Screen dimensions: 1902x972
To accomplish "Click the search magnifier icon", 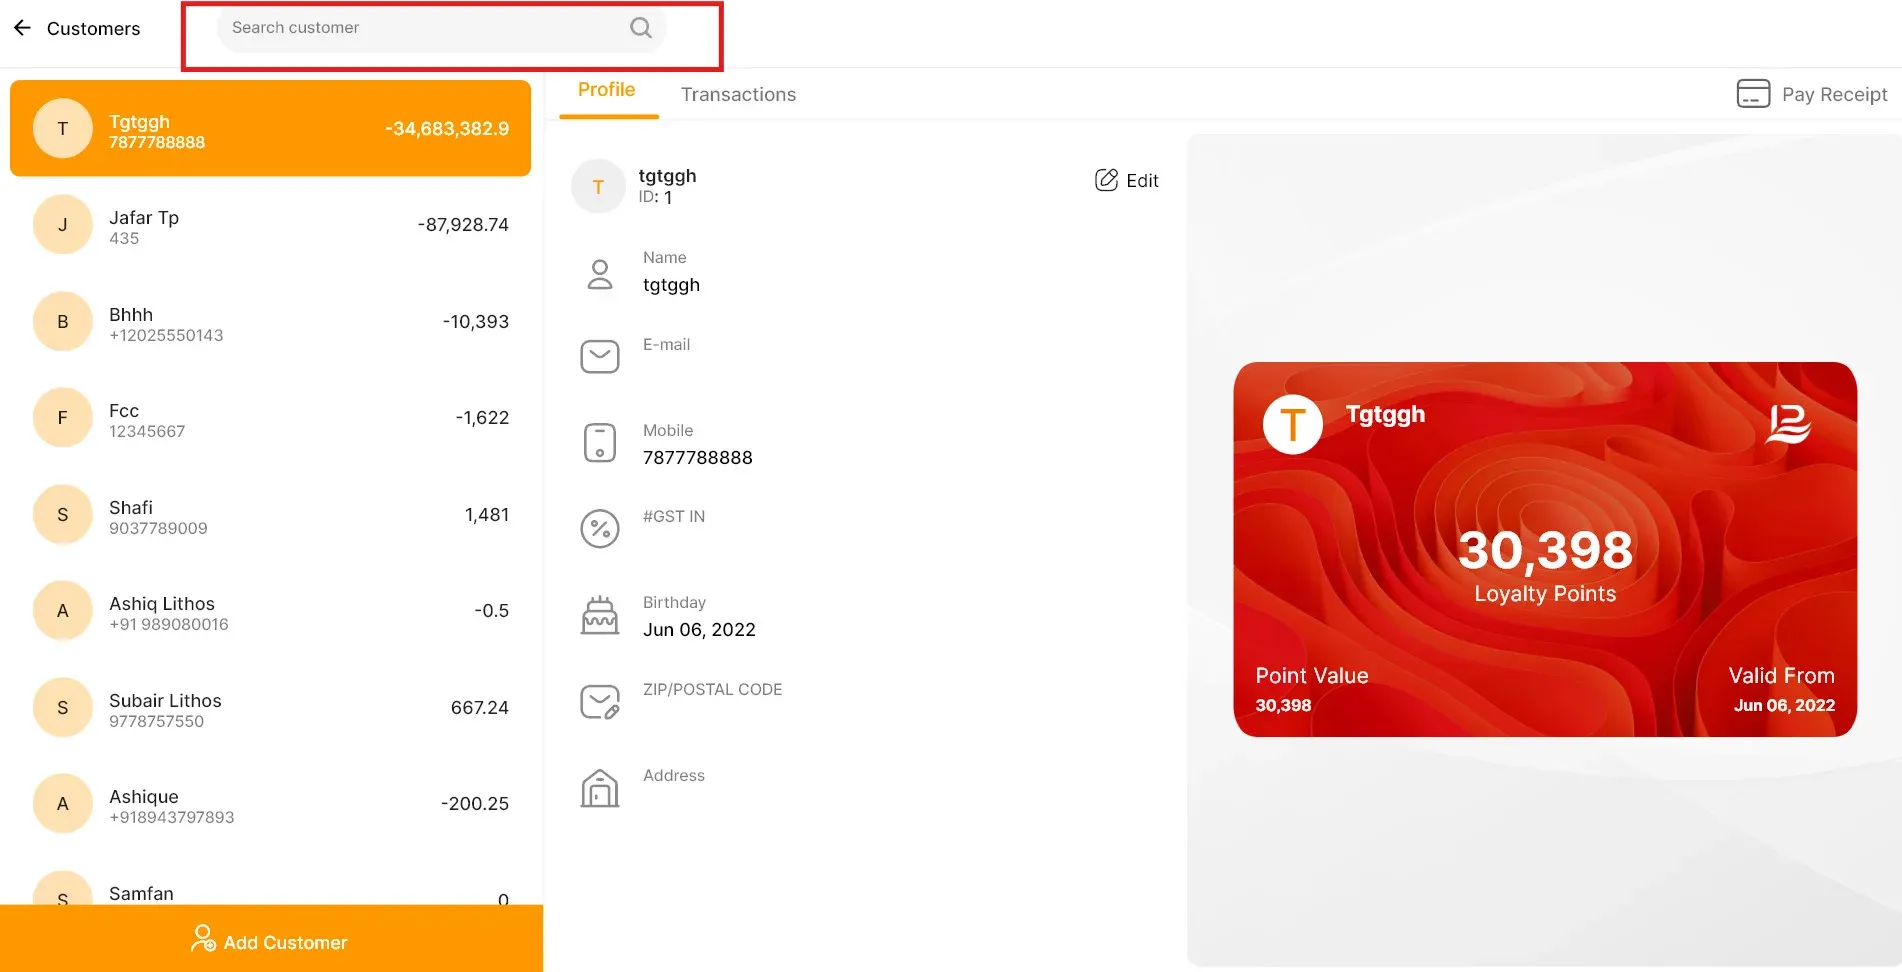I will tap(641, 28).
